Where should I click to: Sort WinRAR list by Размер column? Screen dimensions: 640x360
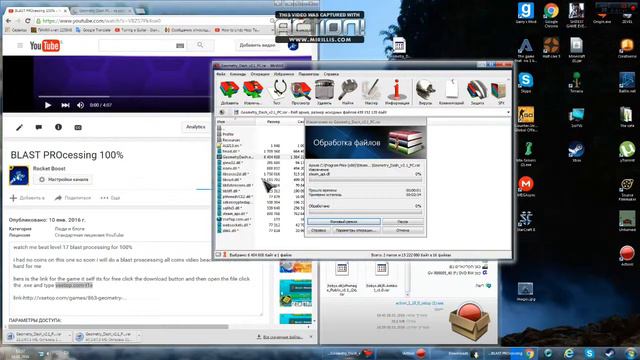coord(273,122)
